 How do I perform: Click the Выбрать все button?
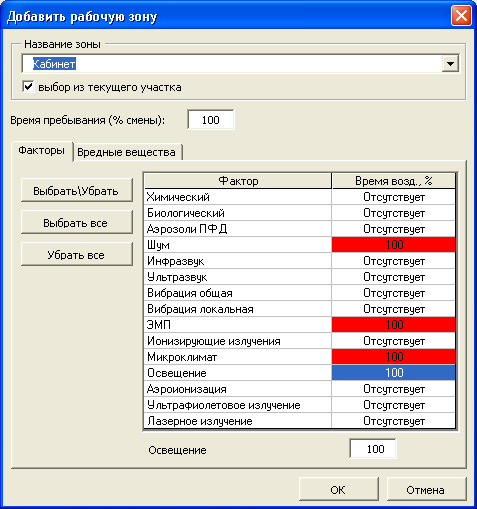pyautogui.click(x=76, y=223)
